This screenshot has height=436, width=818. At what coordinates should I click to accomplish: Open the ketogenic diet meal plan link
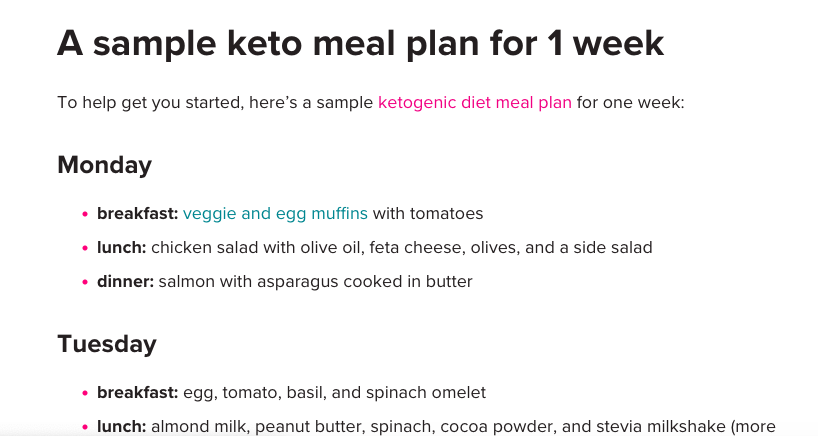pos(474,102)
